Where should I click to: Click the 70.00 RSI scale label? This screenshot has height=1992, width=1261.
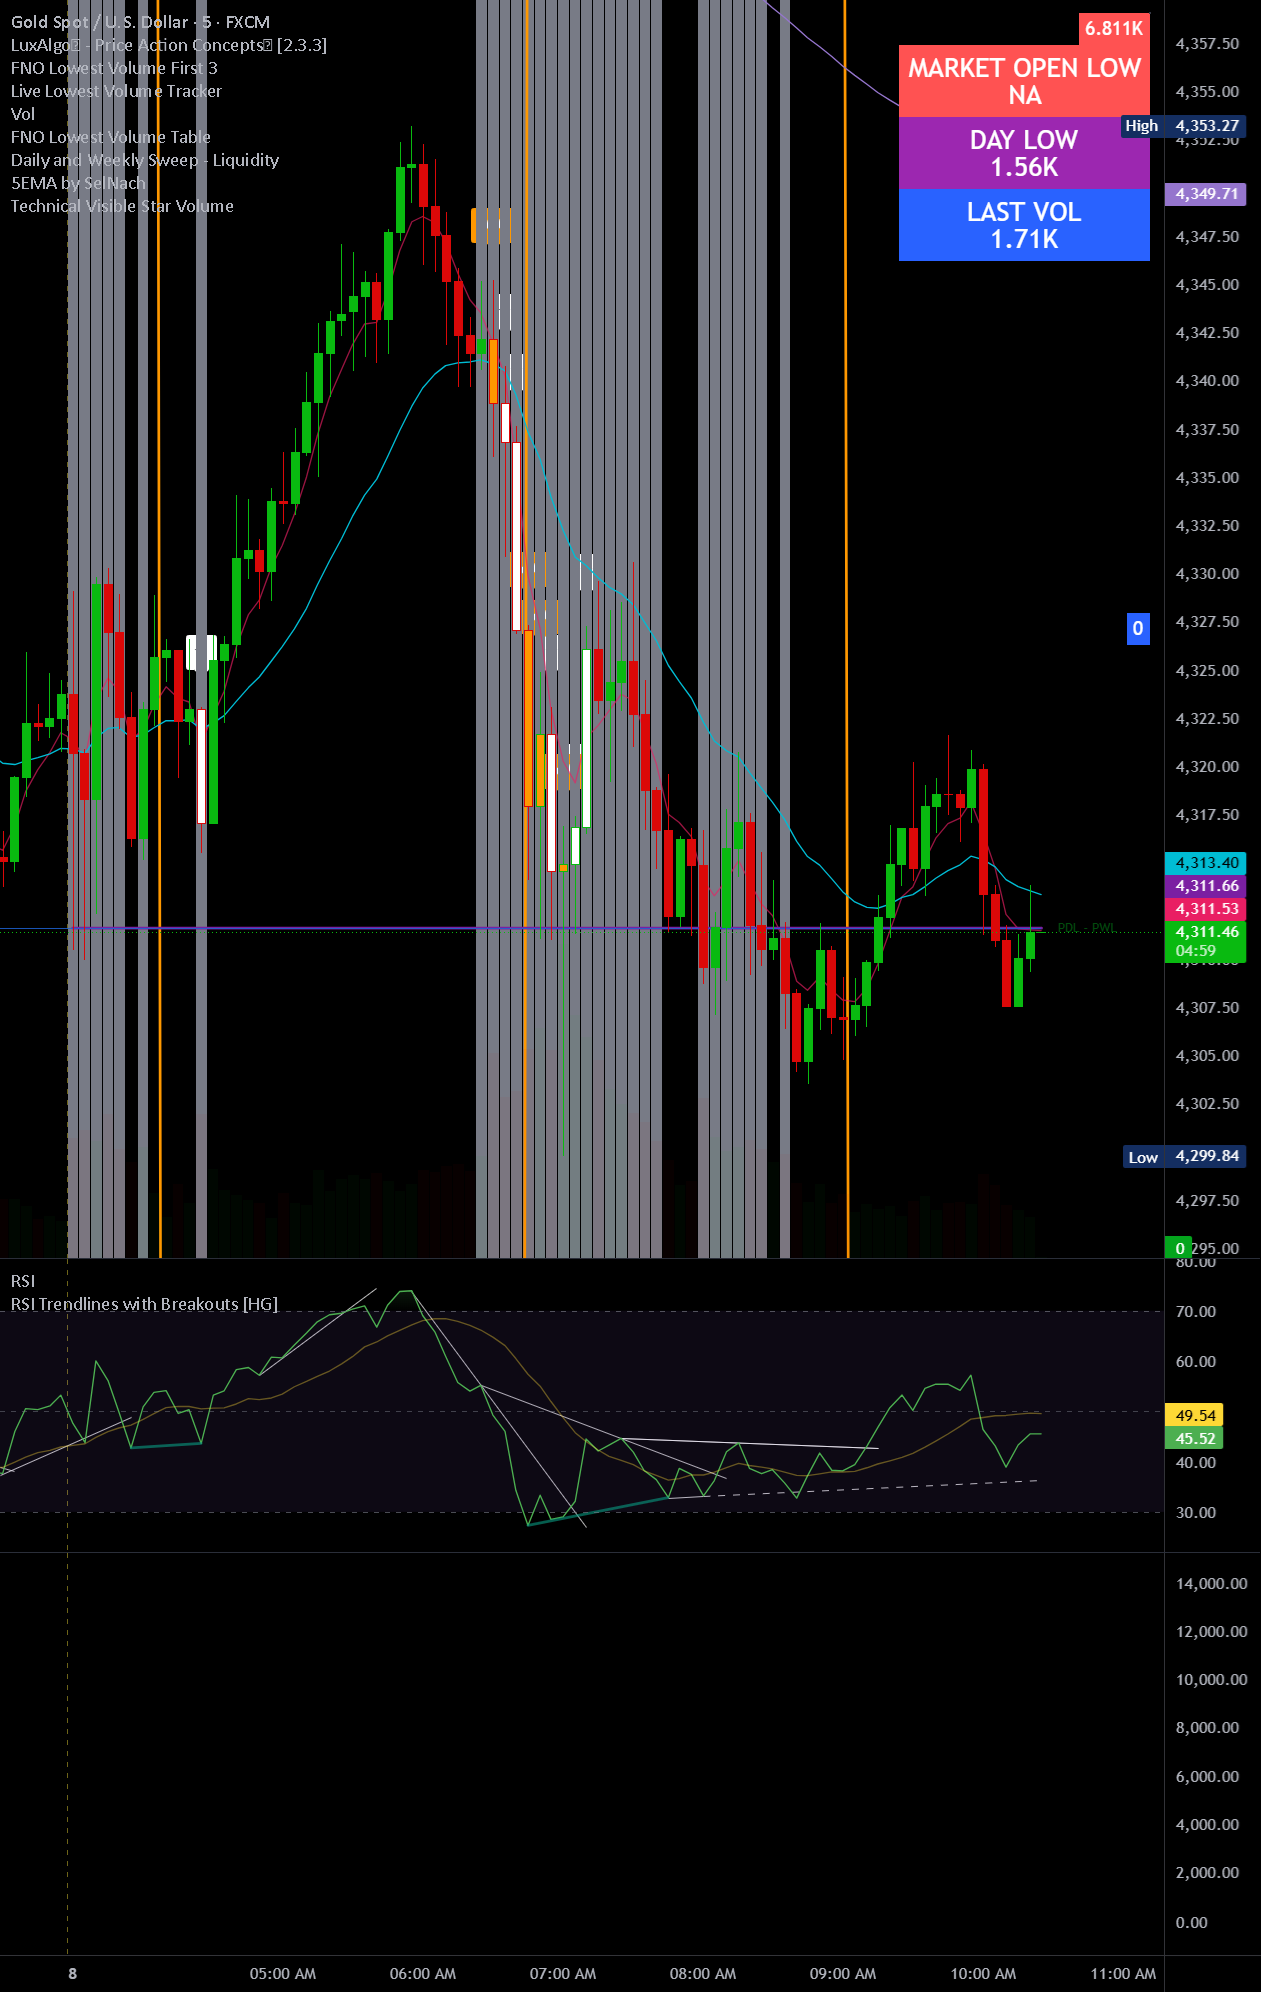point(1196,1312)
